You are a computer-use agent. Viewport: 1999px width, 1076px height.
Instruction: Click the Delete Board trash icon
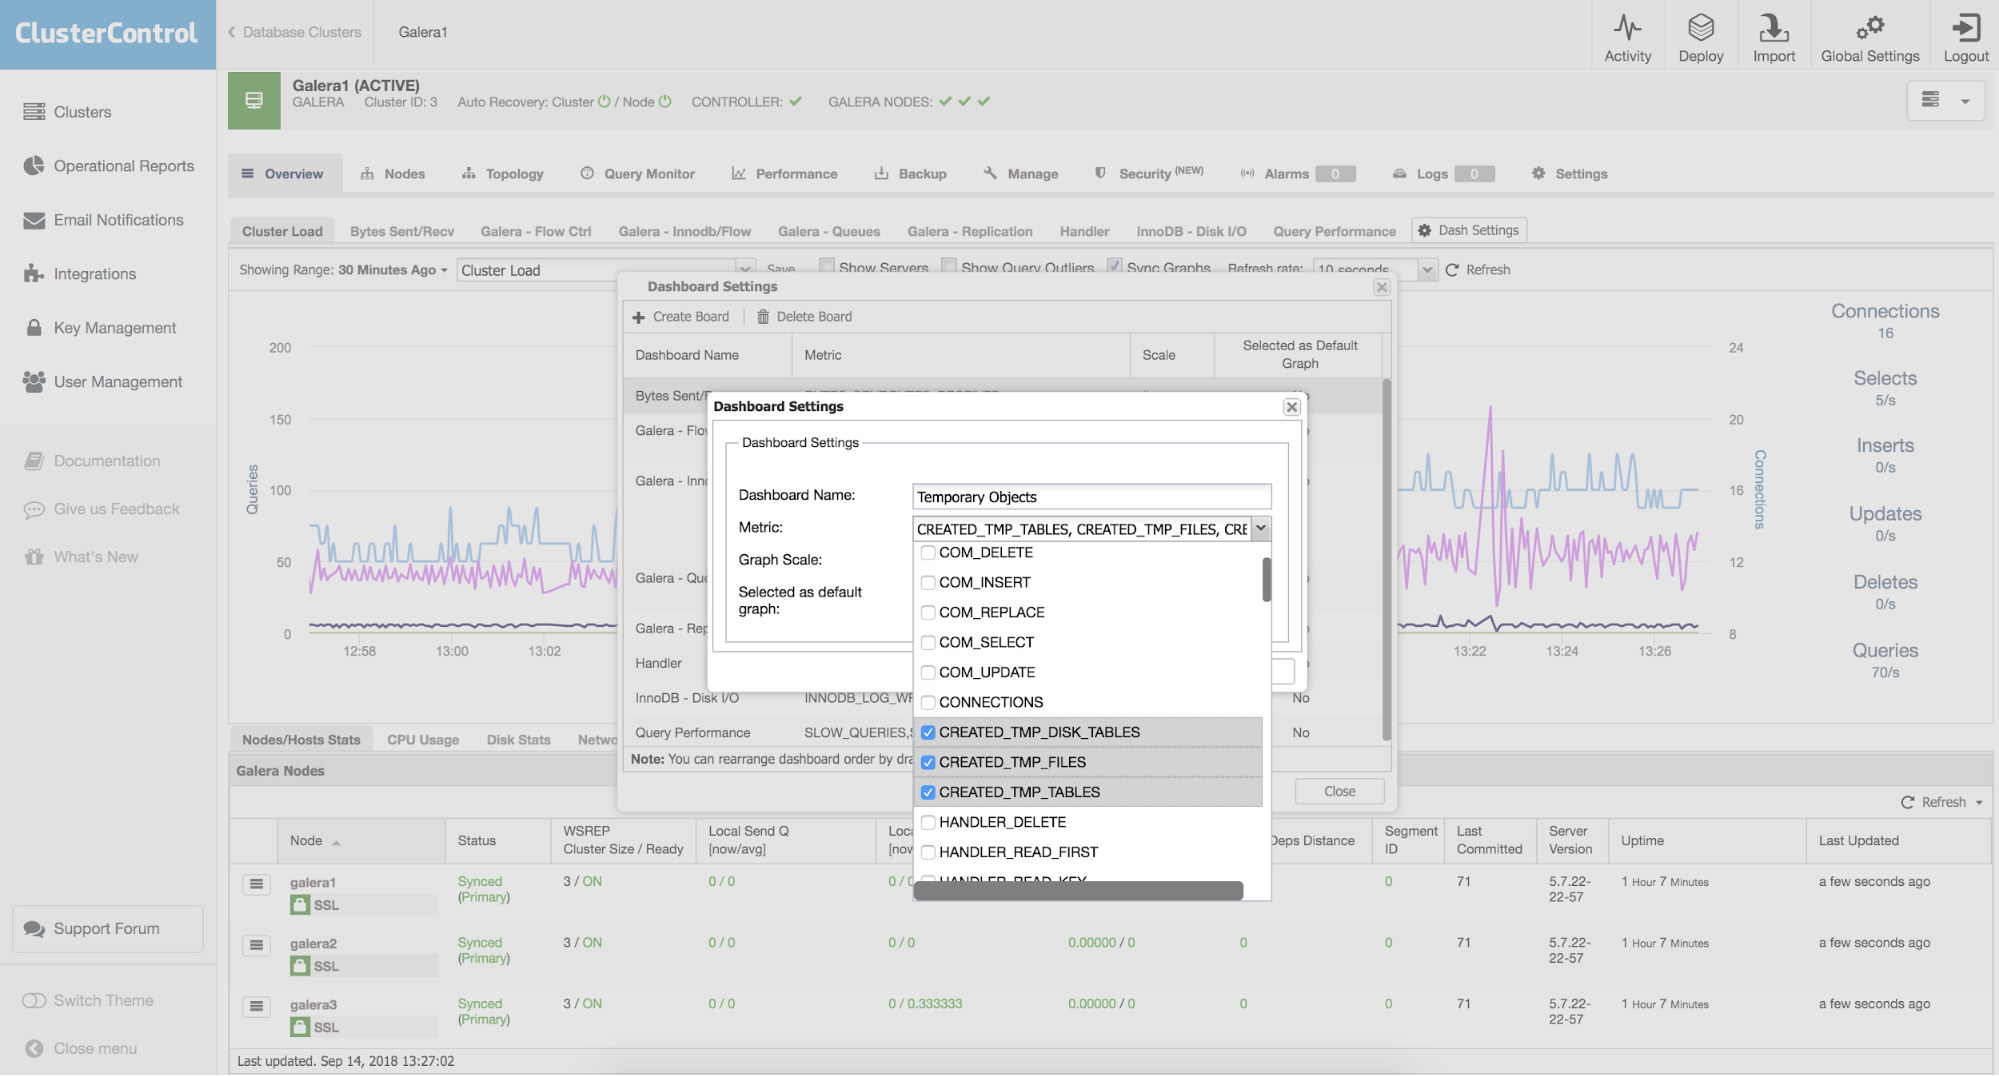pos(763,317)
